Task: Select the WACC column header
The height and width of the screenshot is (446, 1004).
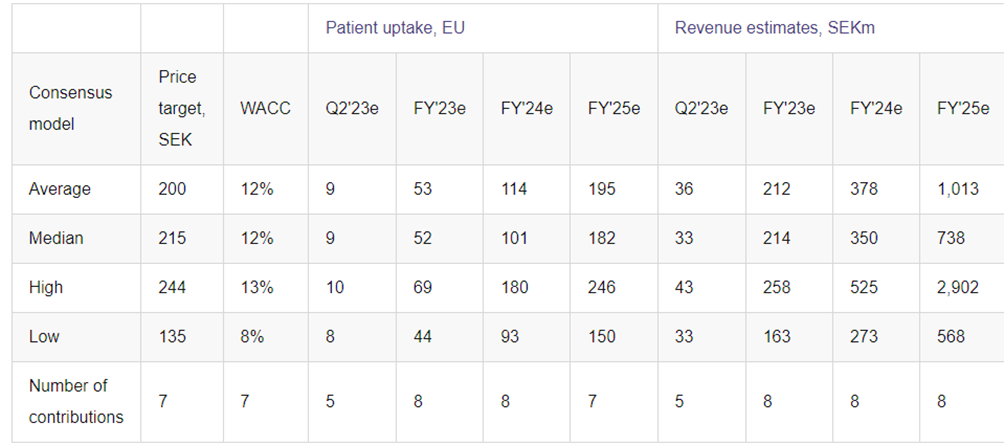Action: click(x=265, y=108)
